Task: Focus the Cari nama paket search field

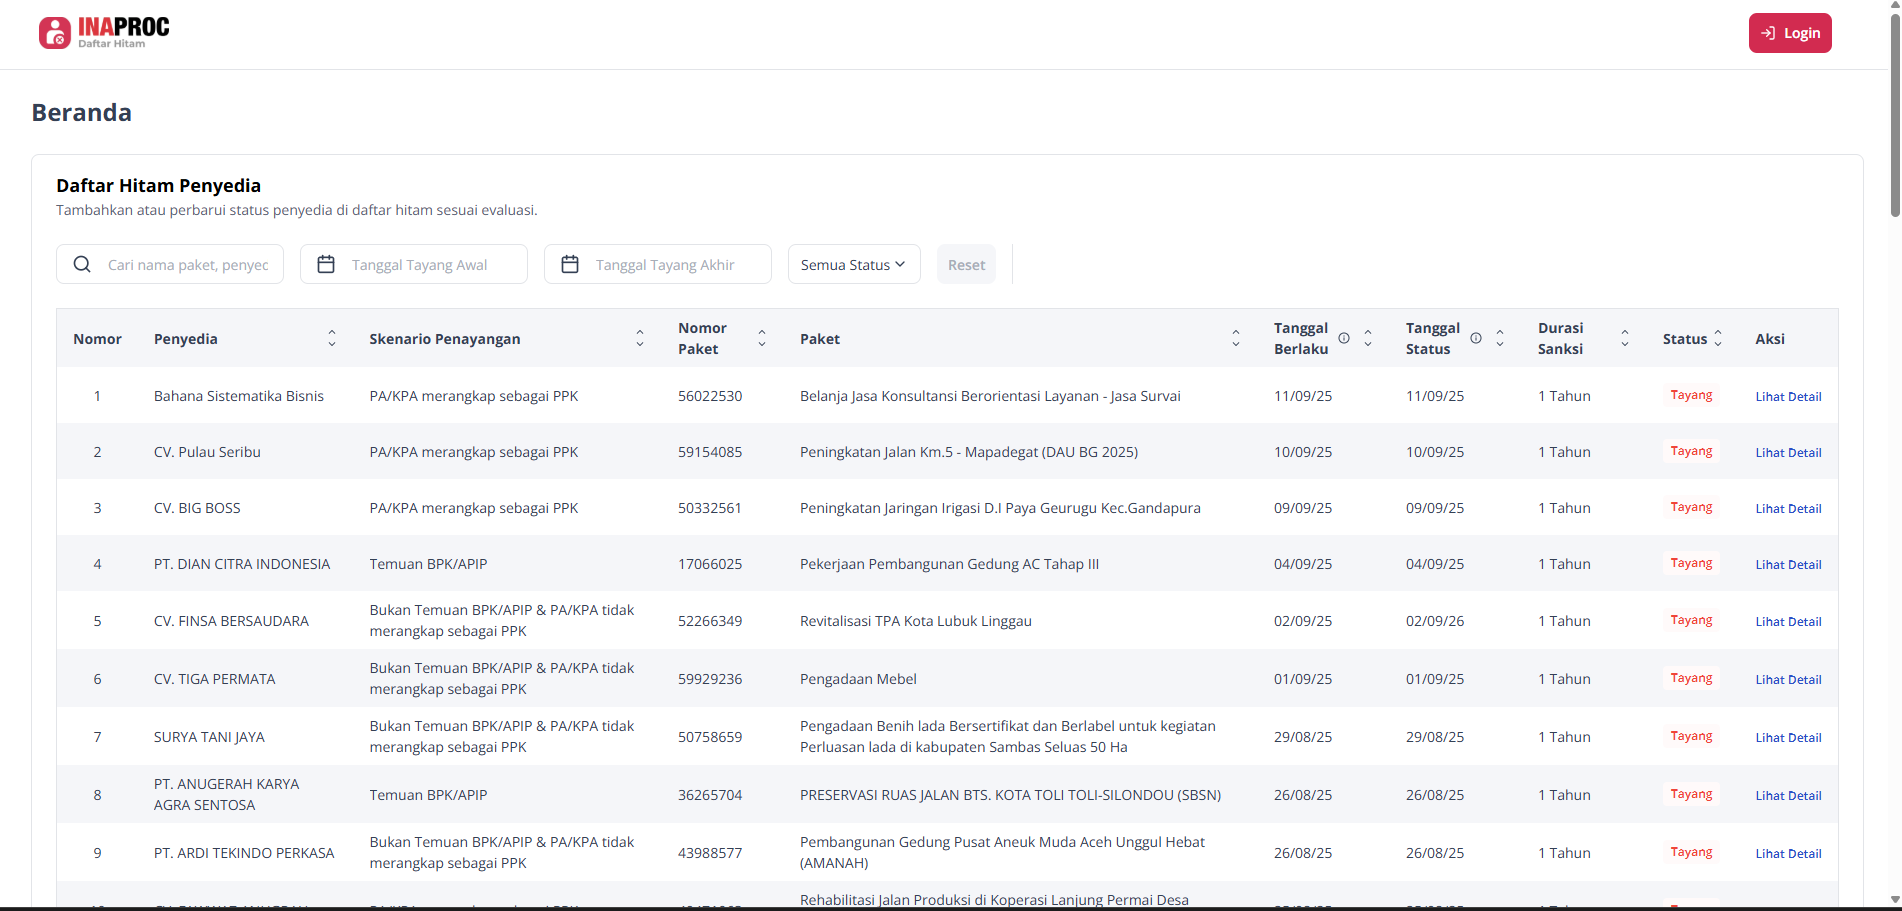Action: (188, 265)
